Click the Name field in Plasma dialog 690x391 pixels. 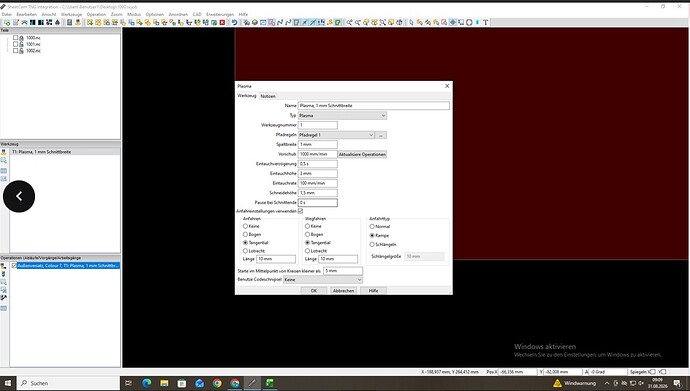click(x=374, y=106)
